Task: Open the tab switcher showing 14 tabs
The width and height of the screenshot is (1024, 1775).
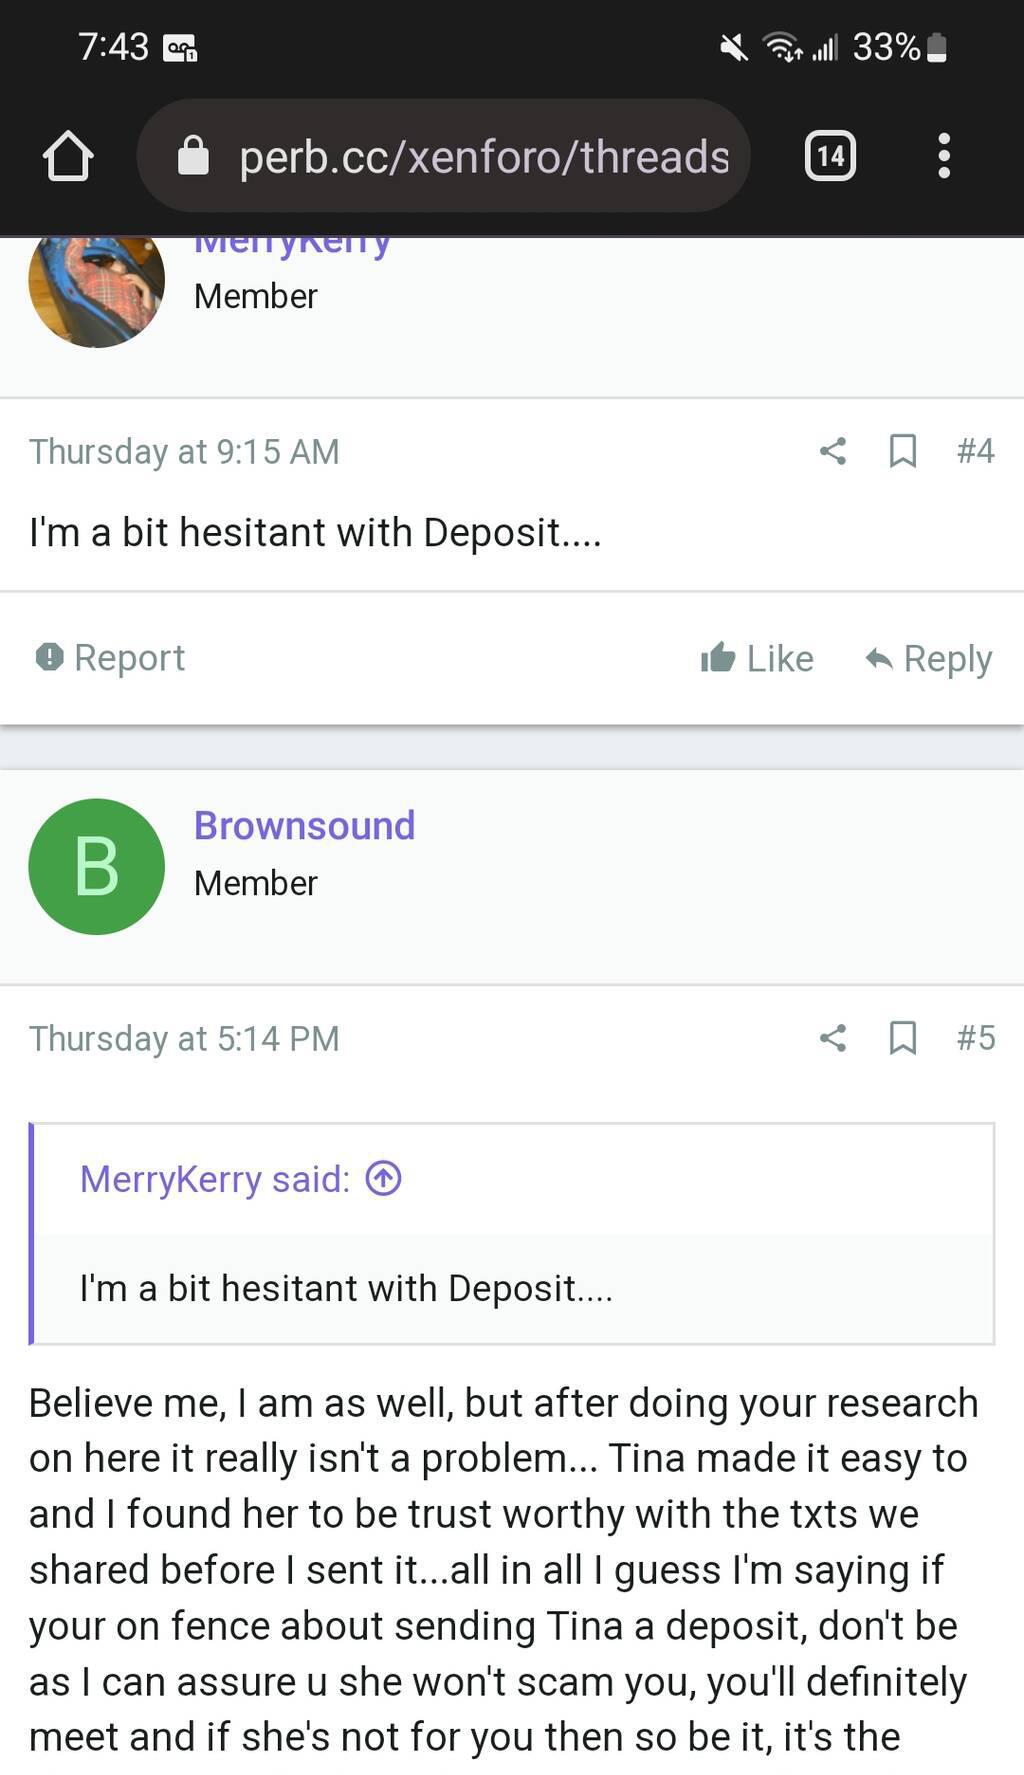Action: pyautogui.click(x=830, y=156)
